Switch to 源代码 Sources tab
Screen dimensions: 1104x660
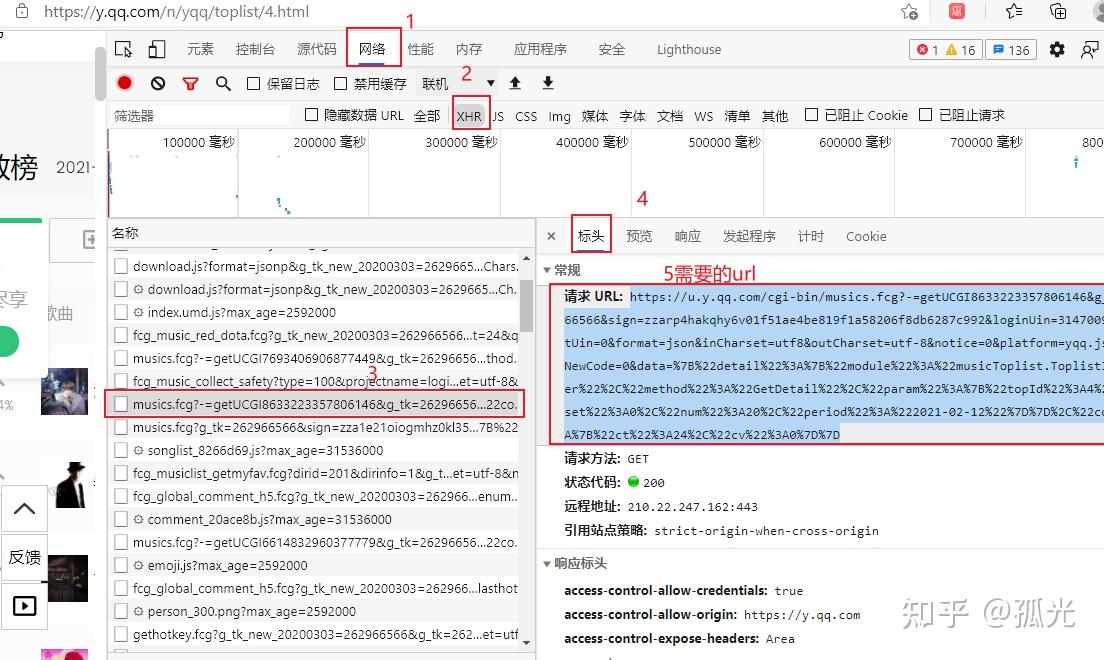[317, 49]
